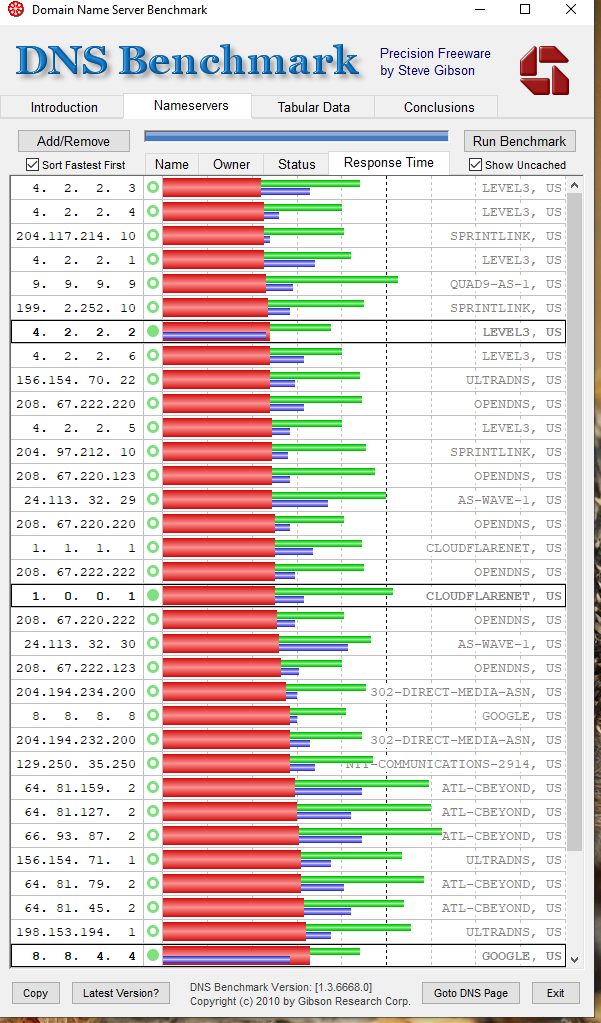Screen dimensions: 601x1023
Task: Select nameserver 1.1.1.1 IP text
Action: click(84, 547)
